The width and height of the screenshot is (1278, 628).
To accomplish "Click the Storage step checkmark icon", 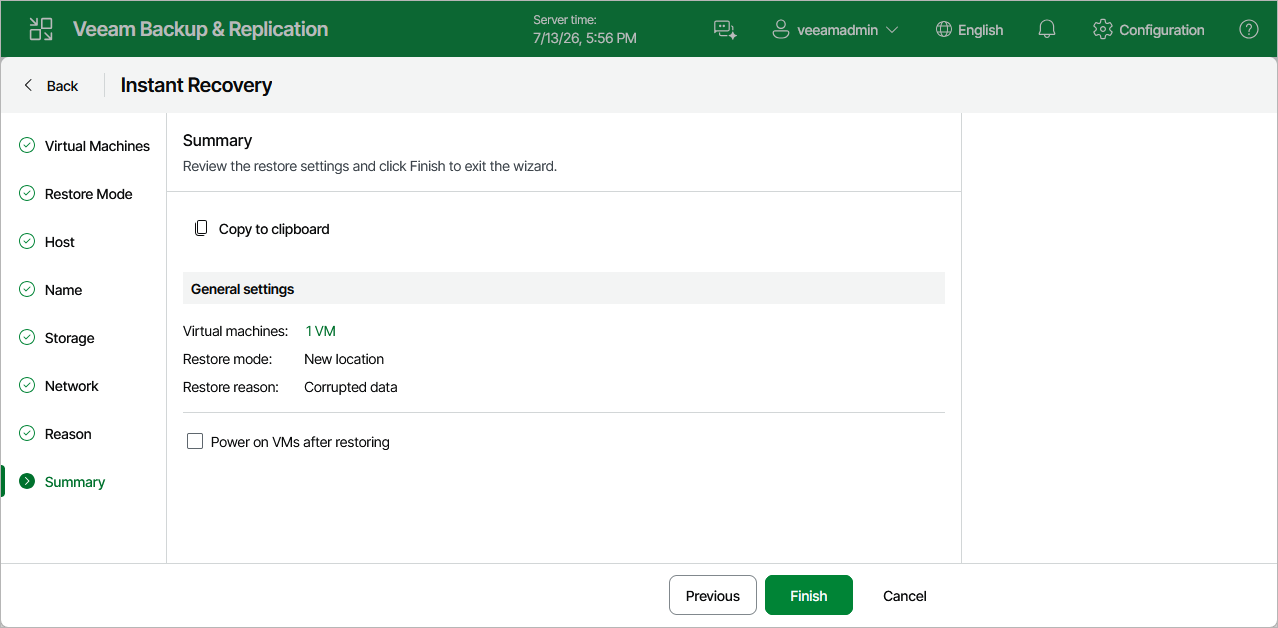I will pos(27,338).
